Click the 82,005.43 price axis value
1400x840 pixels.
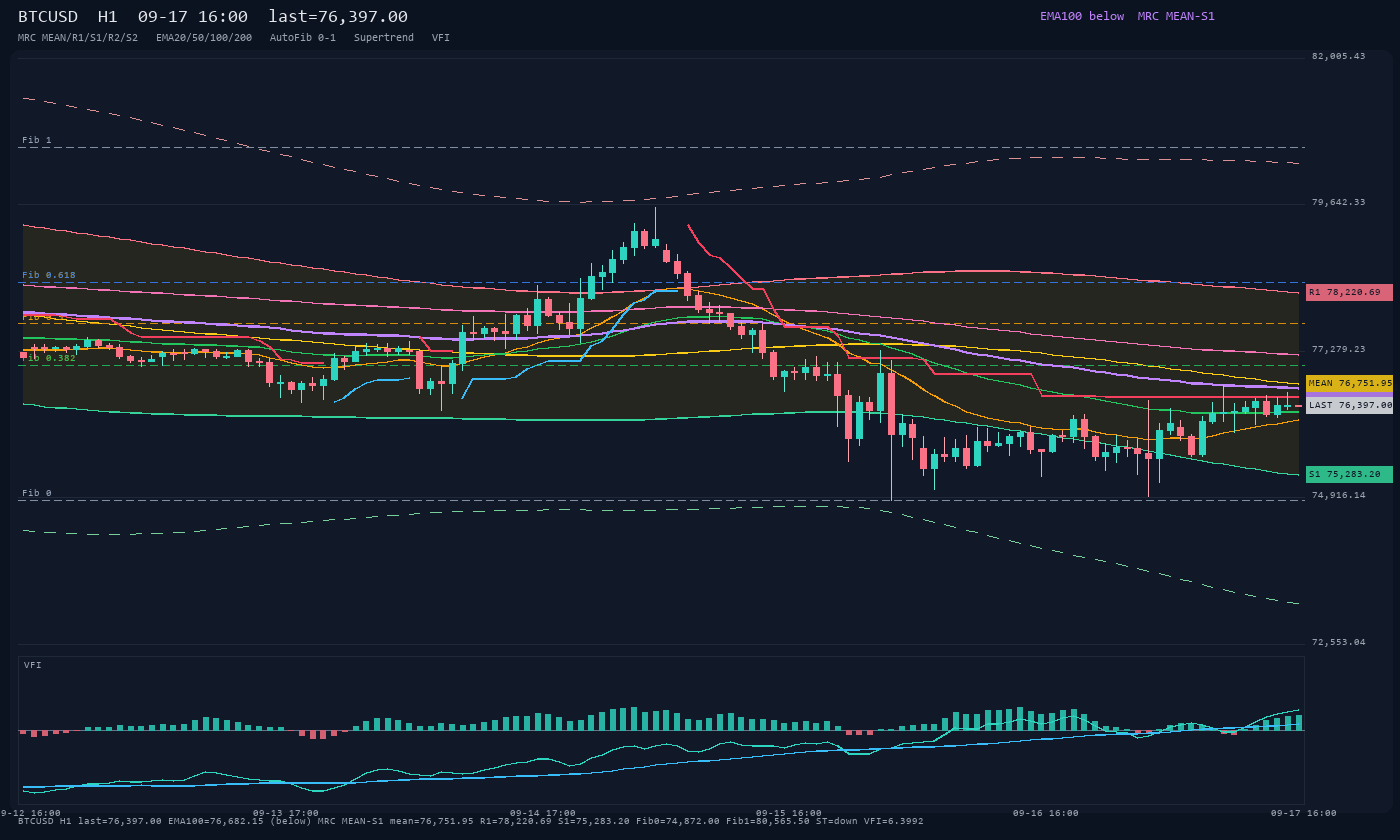click(x=1338, y=56)
